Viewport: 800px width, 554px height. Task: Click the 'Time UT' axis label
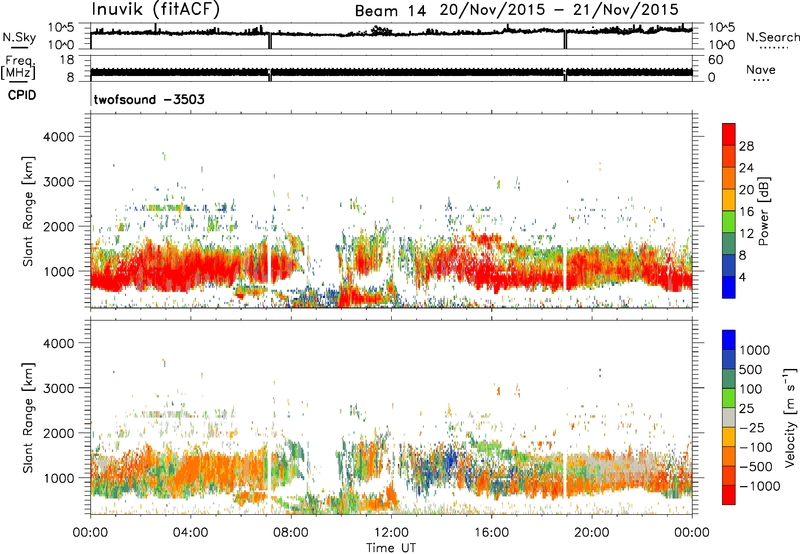(391, 547)
